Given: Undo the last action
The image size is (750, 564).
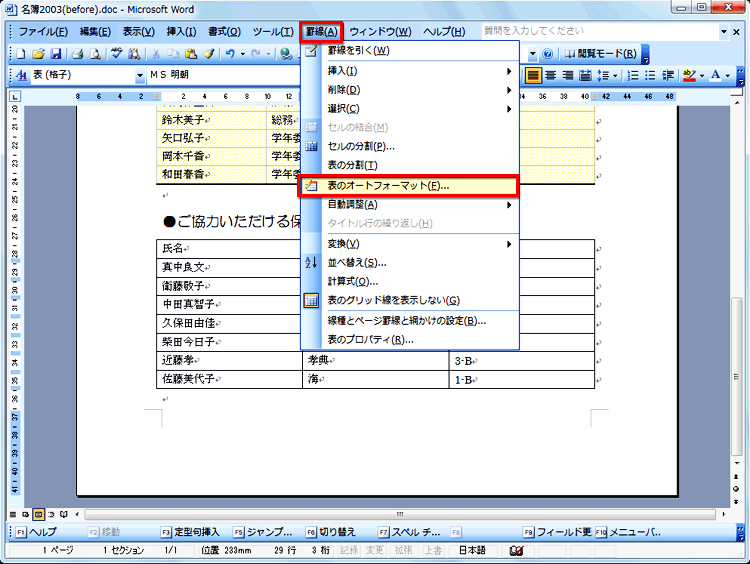Looking at the screenshot, I should click(x=231, y=54).
